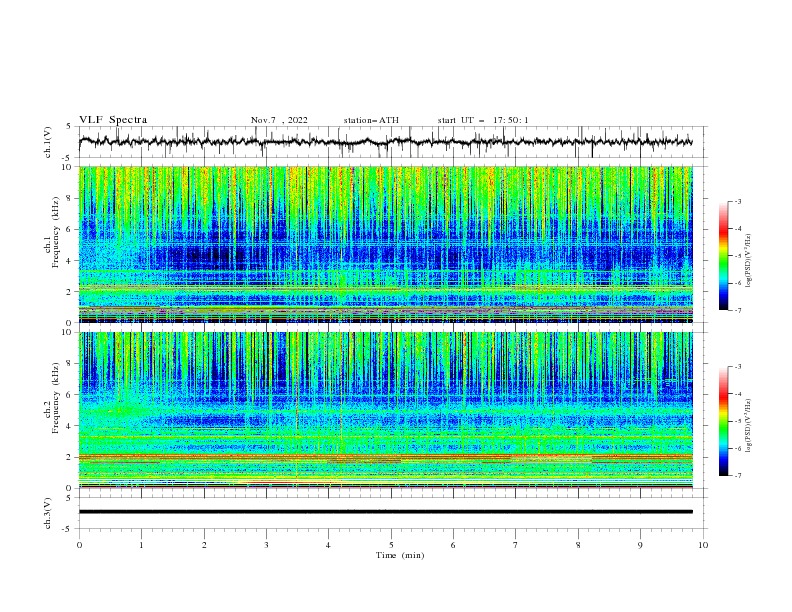Click time axis tick label "5"
Viewport: 792px width, 612px height.
[391, 545]
